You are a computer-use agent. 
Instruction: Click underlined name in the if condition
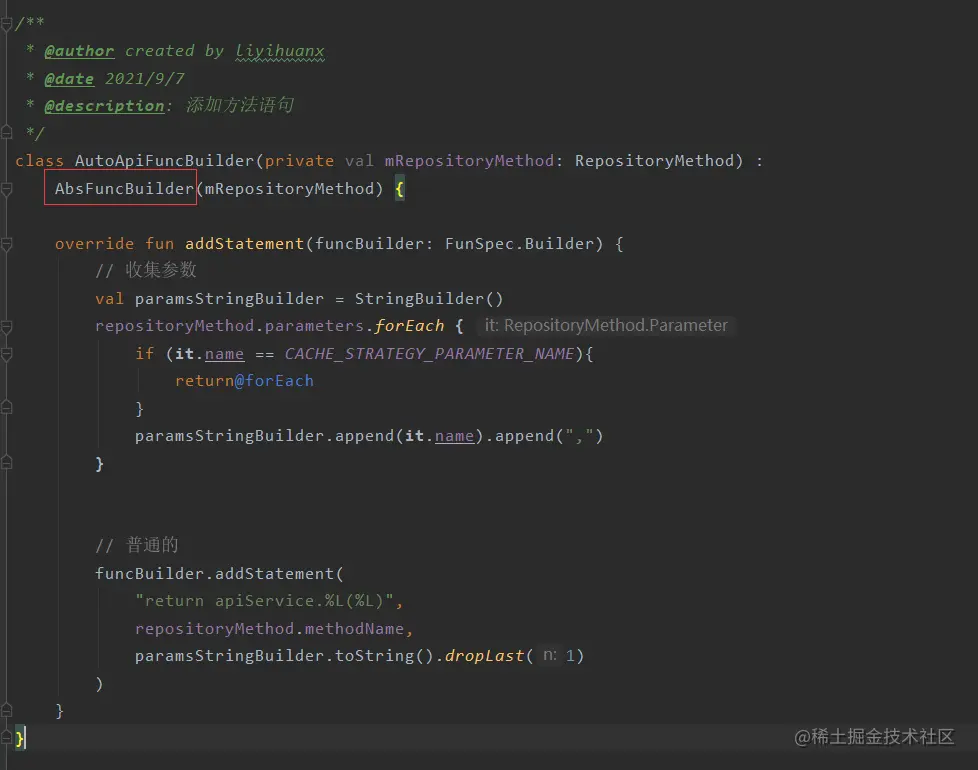225,354
